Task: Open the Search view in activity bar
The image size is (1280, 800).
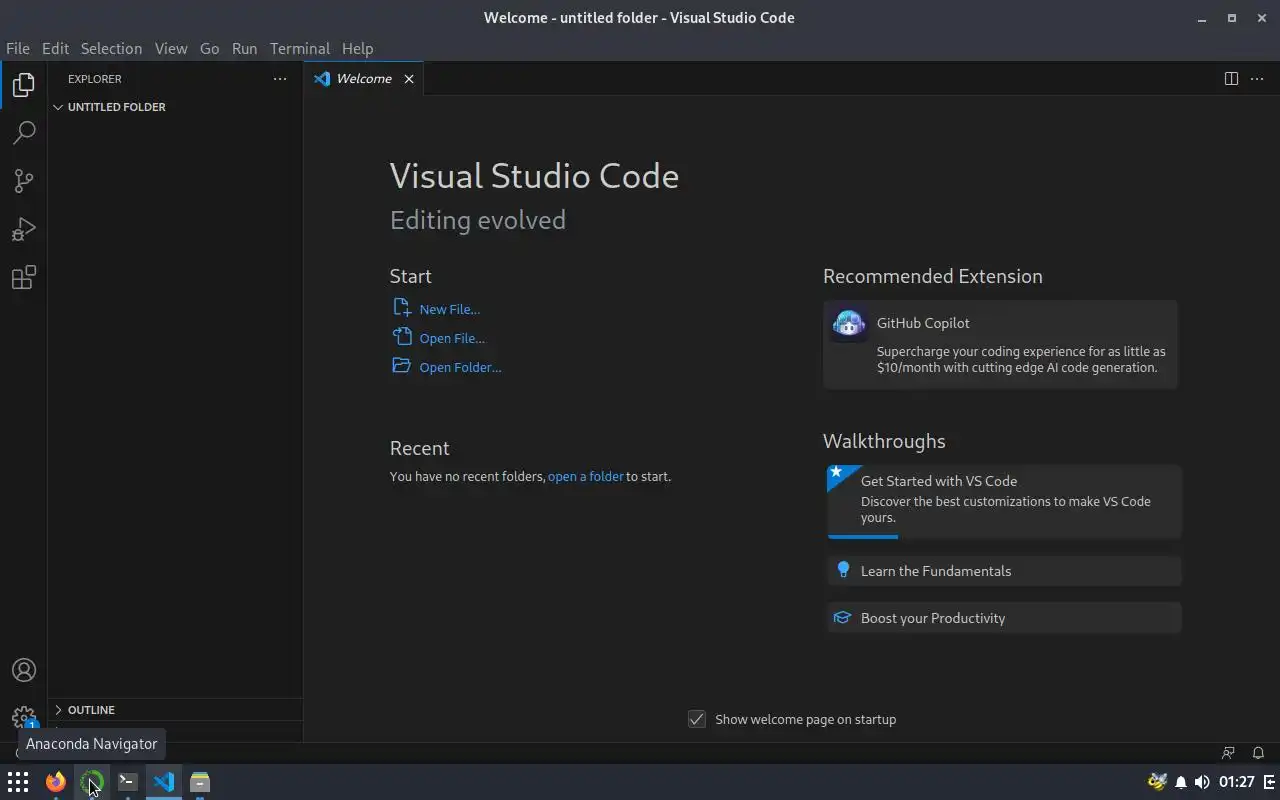Action: [x=24, y=133]
